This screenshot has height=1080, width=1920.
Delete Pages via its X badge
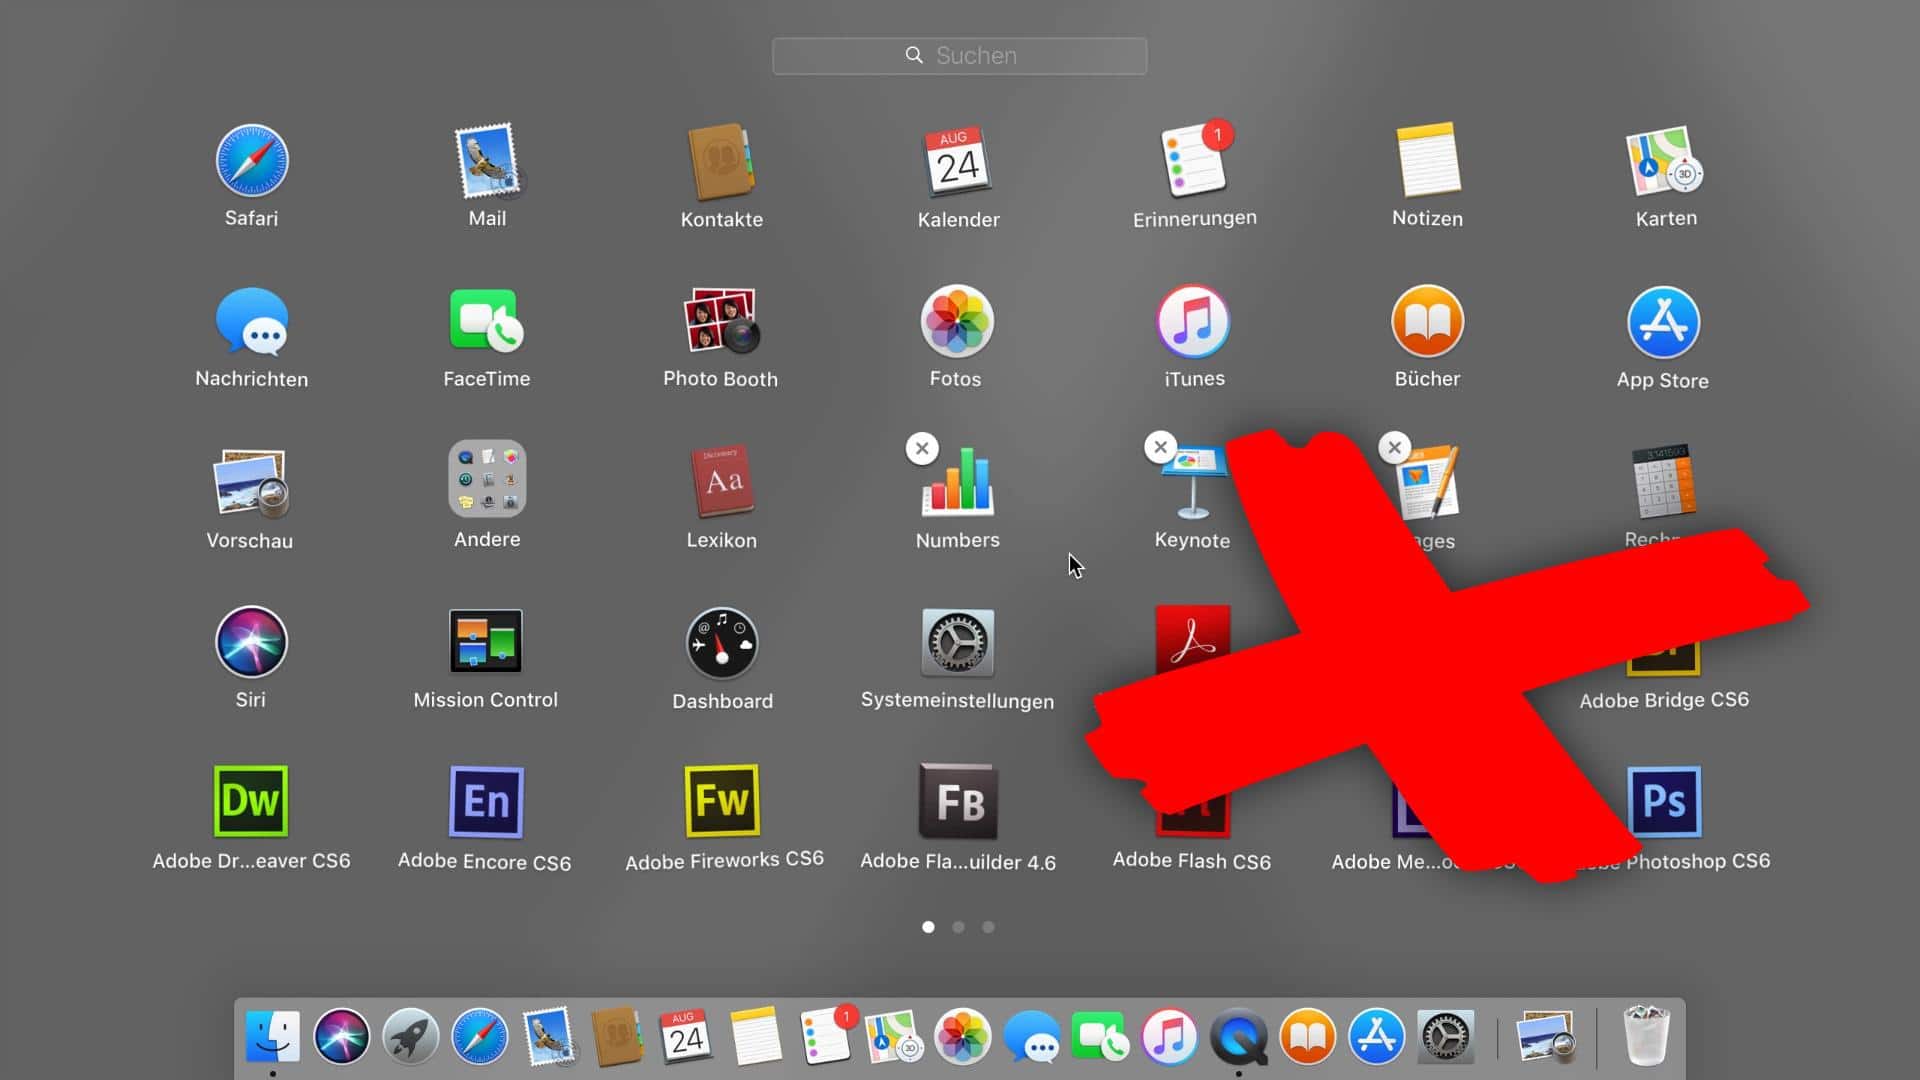tap(1394, 447)
